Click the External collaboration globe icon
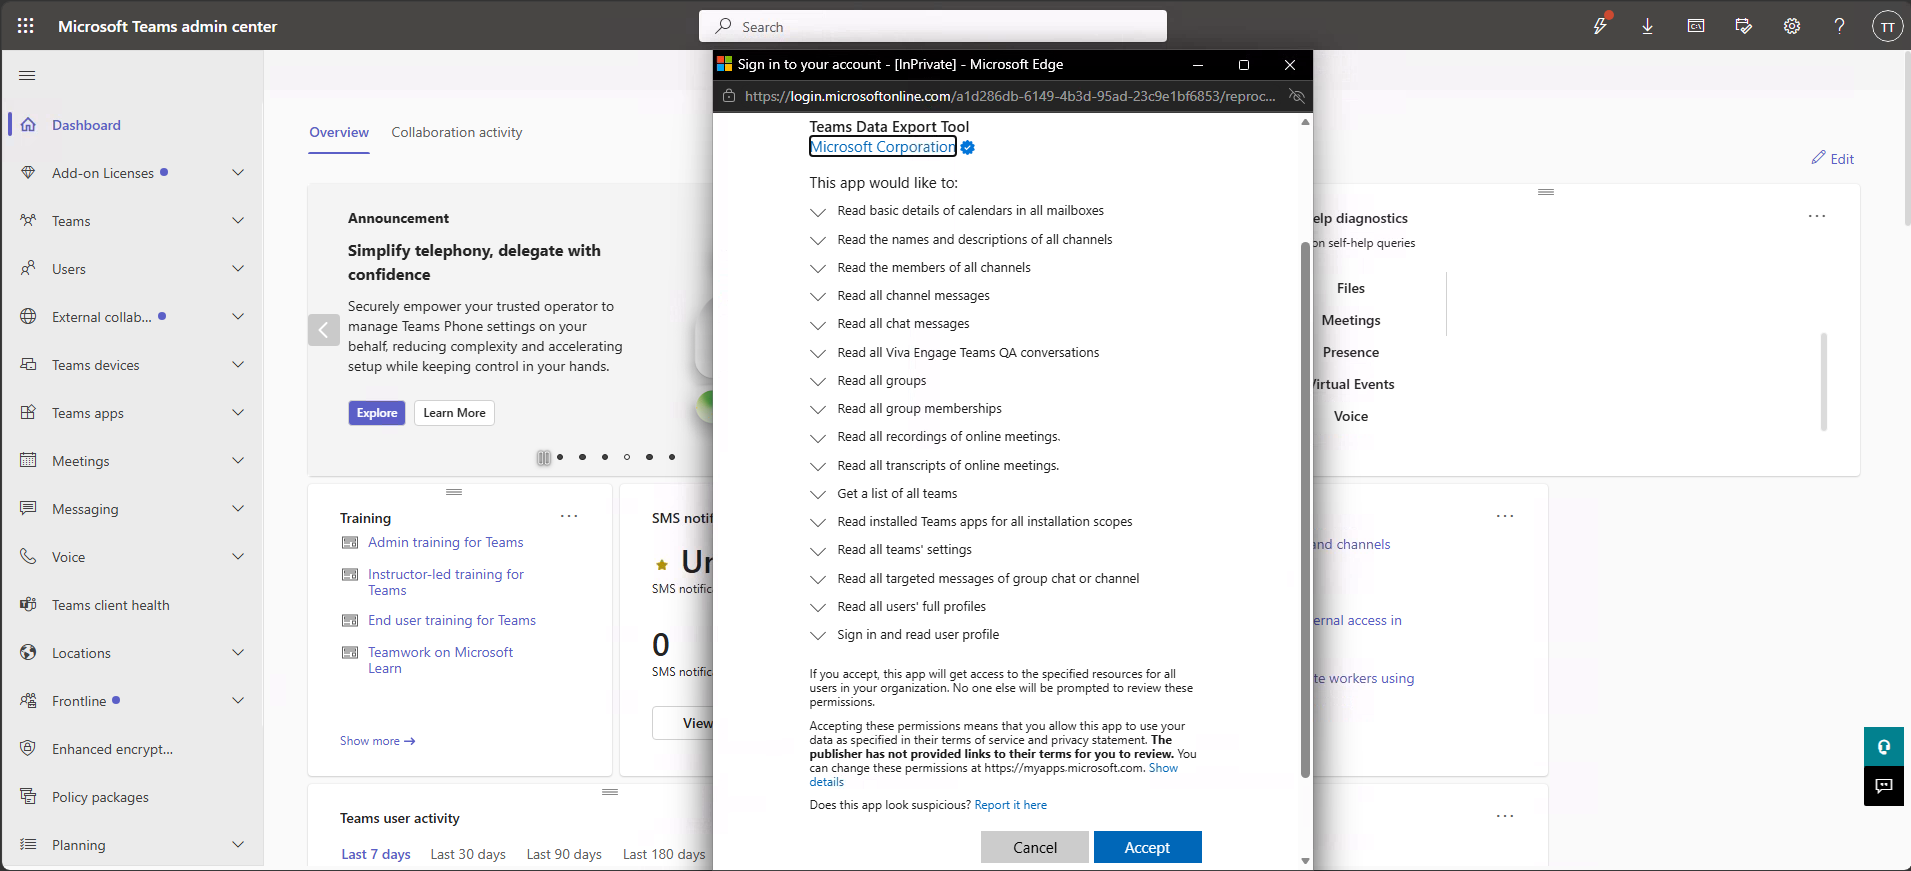Image resolution: width=1911 pixels, height=871 pixels. 28,316
